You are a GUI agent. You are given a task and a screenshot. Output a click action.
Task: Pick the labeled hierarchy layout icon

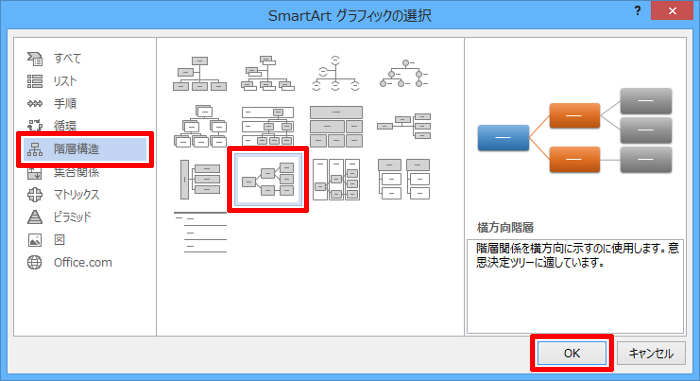coord(268,126)
